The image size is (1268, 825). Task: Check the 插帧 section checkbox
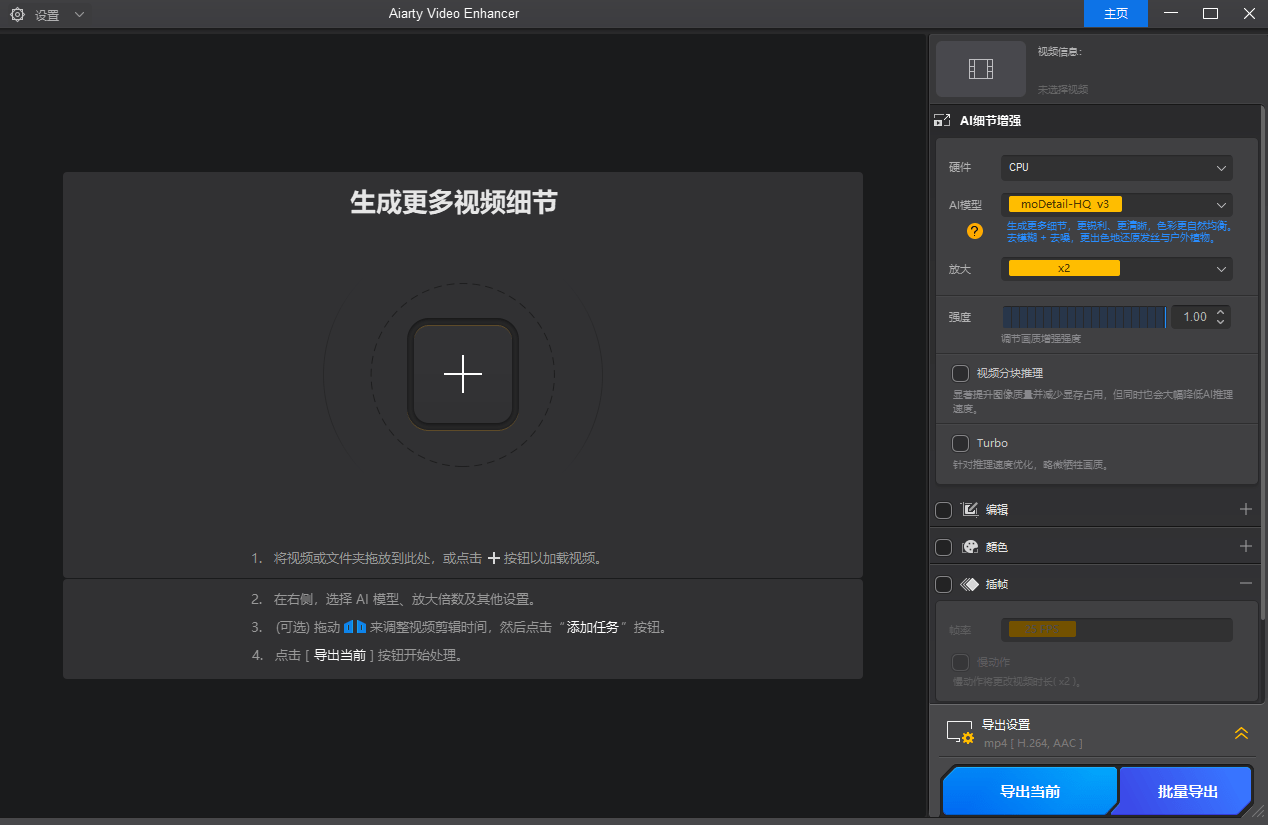(x=943, y=584)
